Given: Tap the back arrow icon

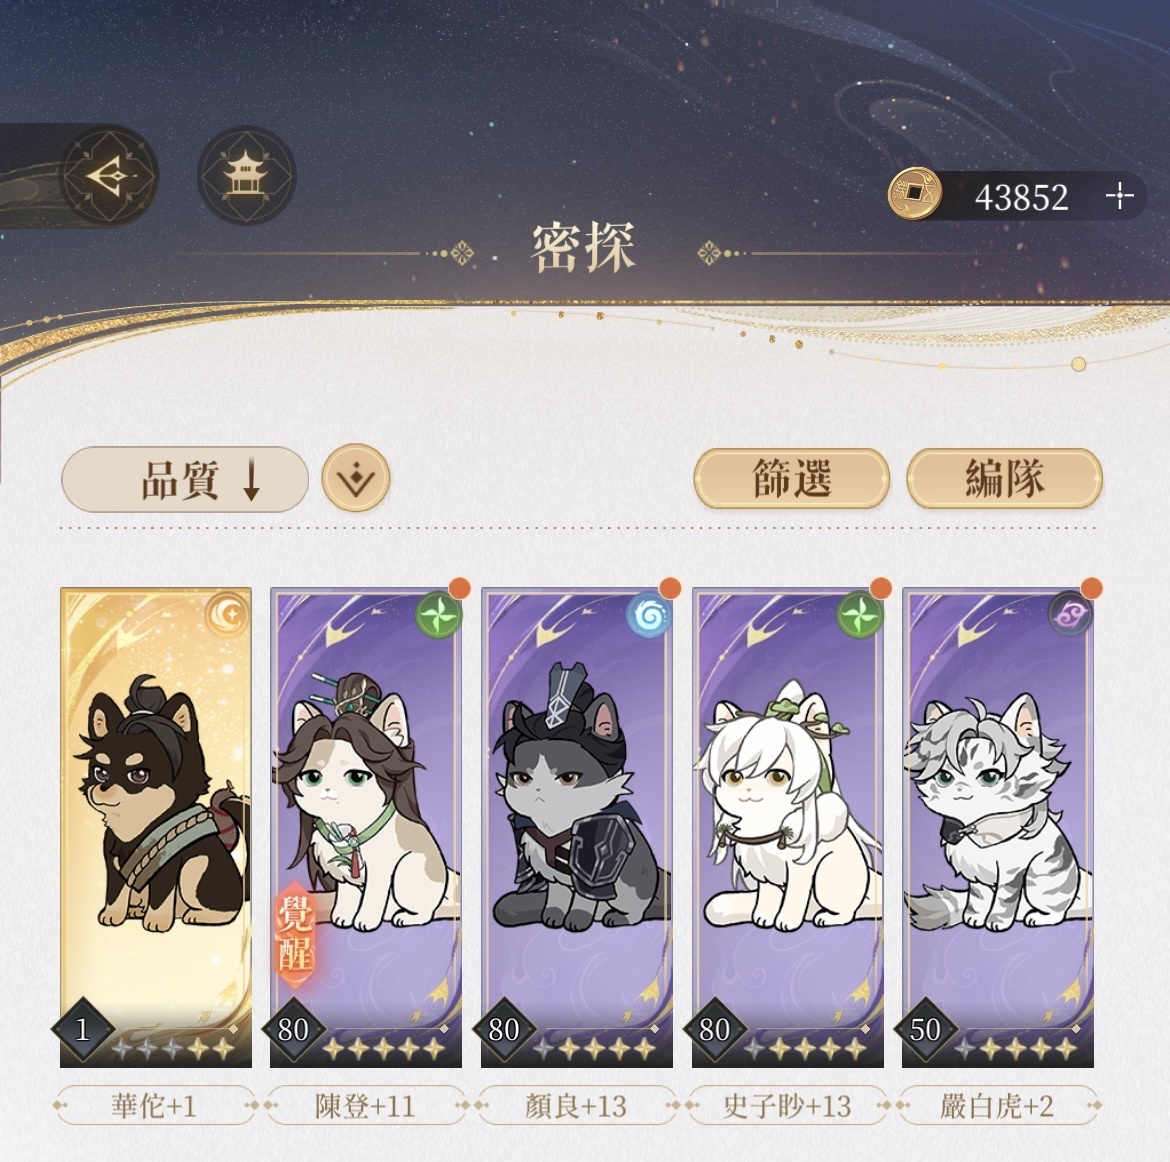Looking at the screenshot, I should 109,176.
